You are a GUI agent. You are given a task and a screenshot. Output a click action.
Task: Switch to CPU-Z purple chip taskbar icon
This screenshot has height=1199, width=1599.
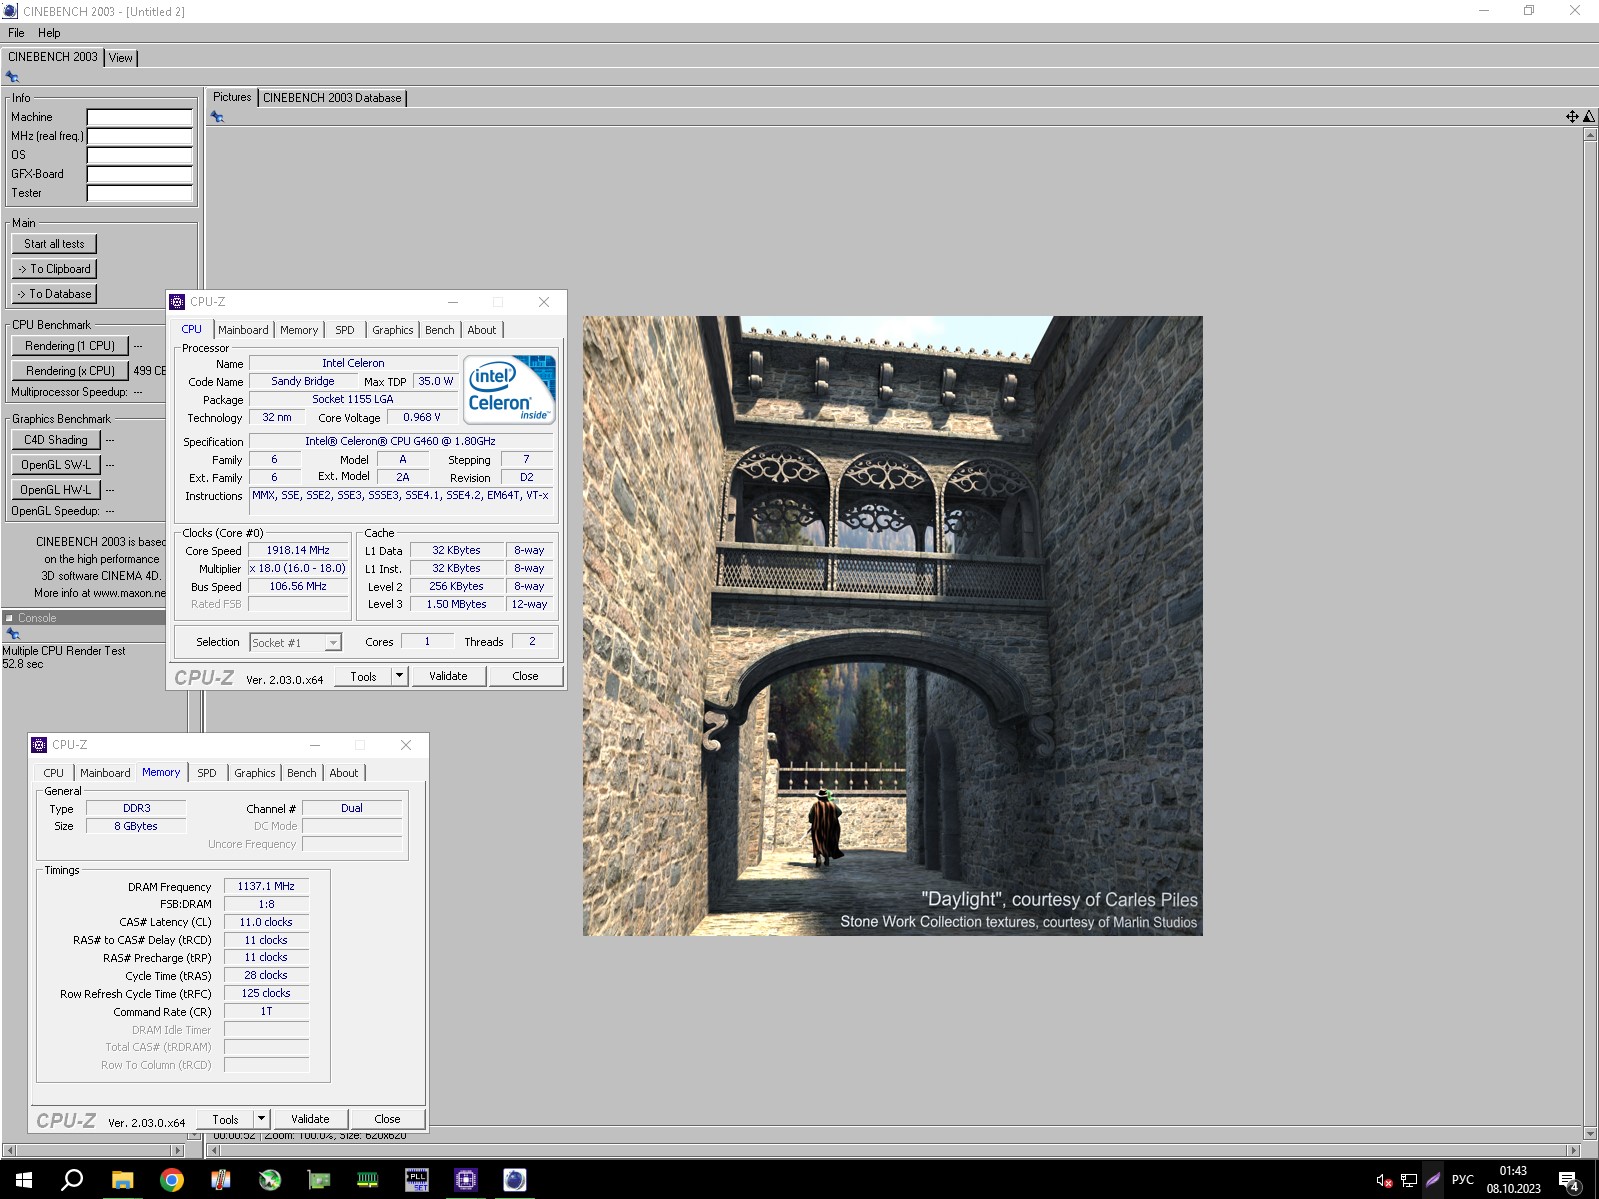point(466,1180)
